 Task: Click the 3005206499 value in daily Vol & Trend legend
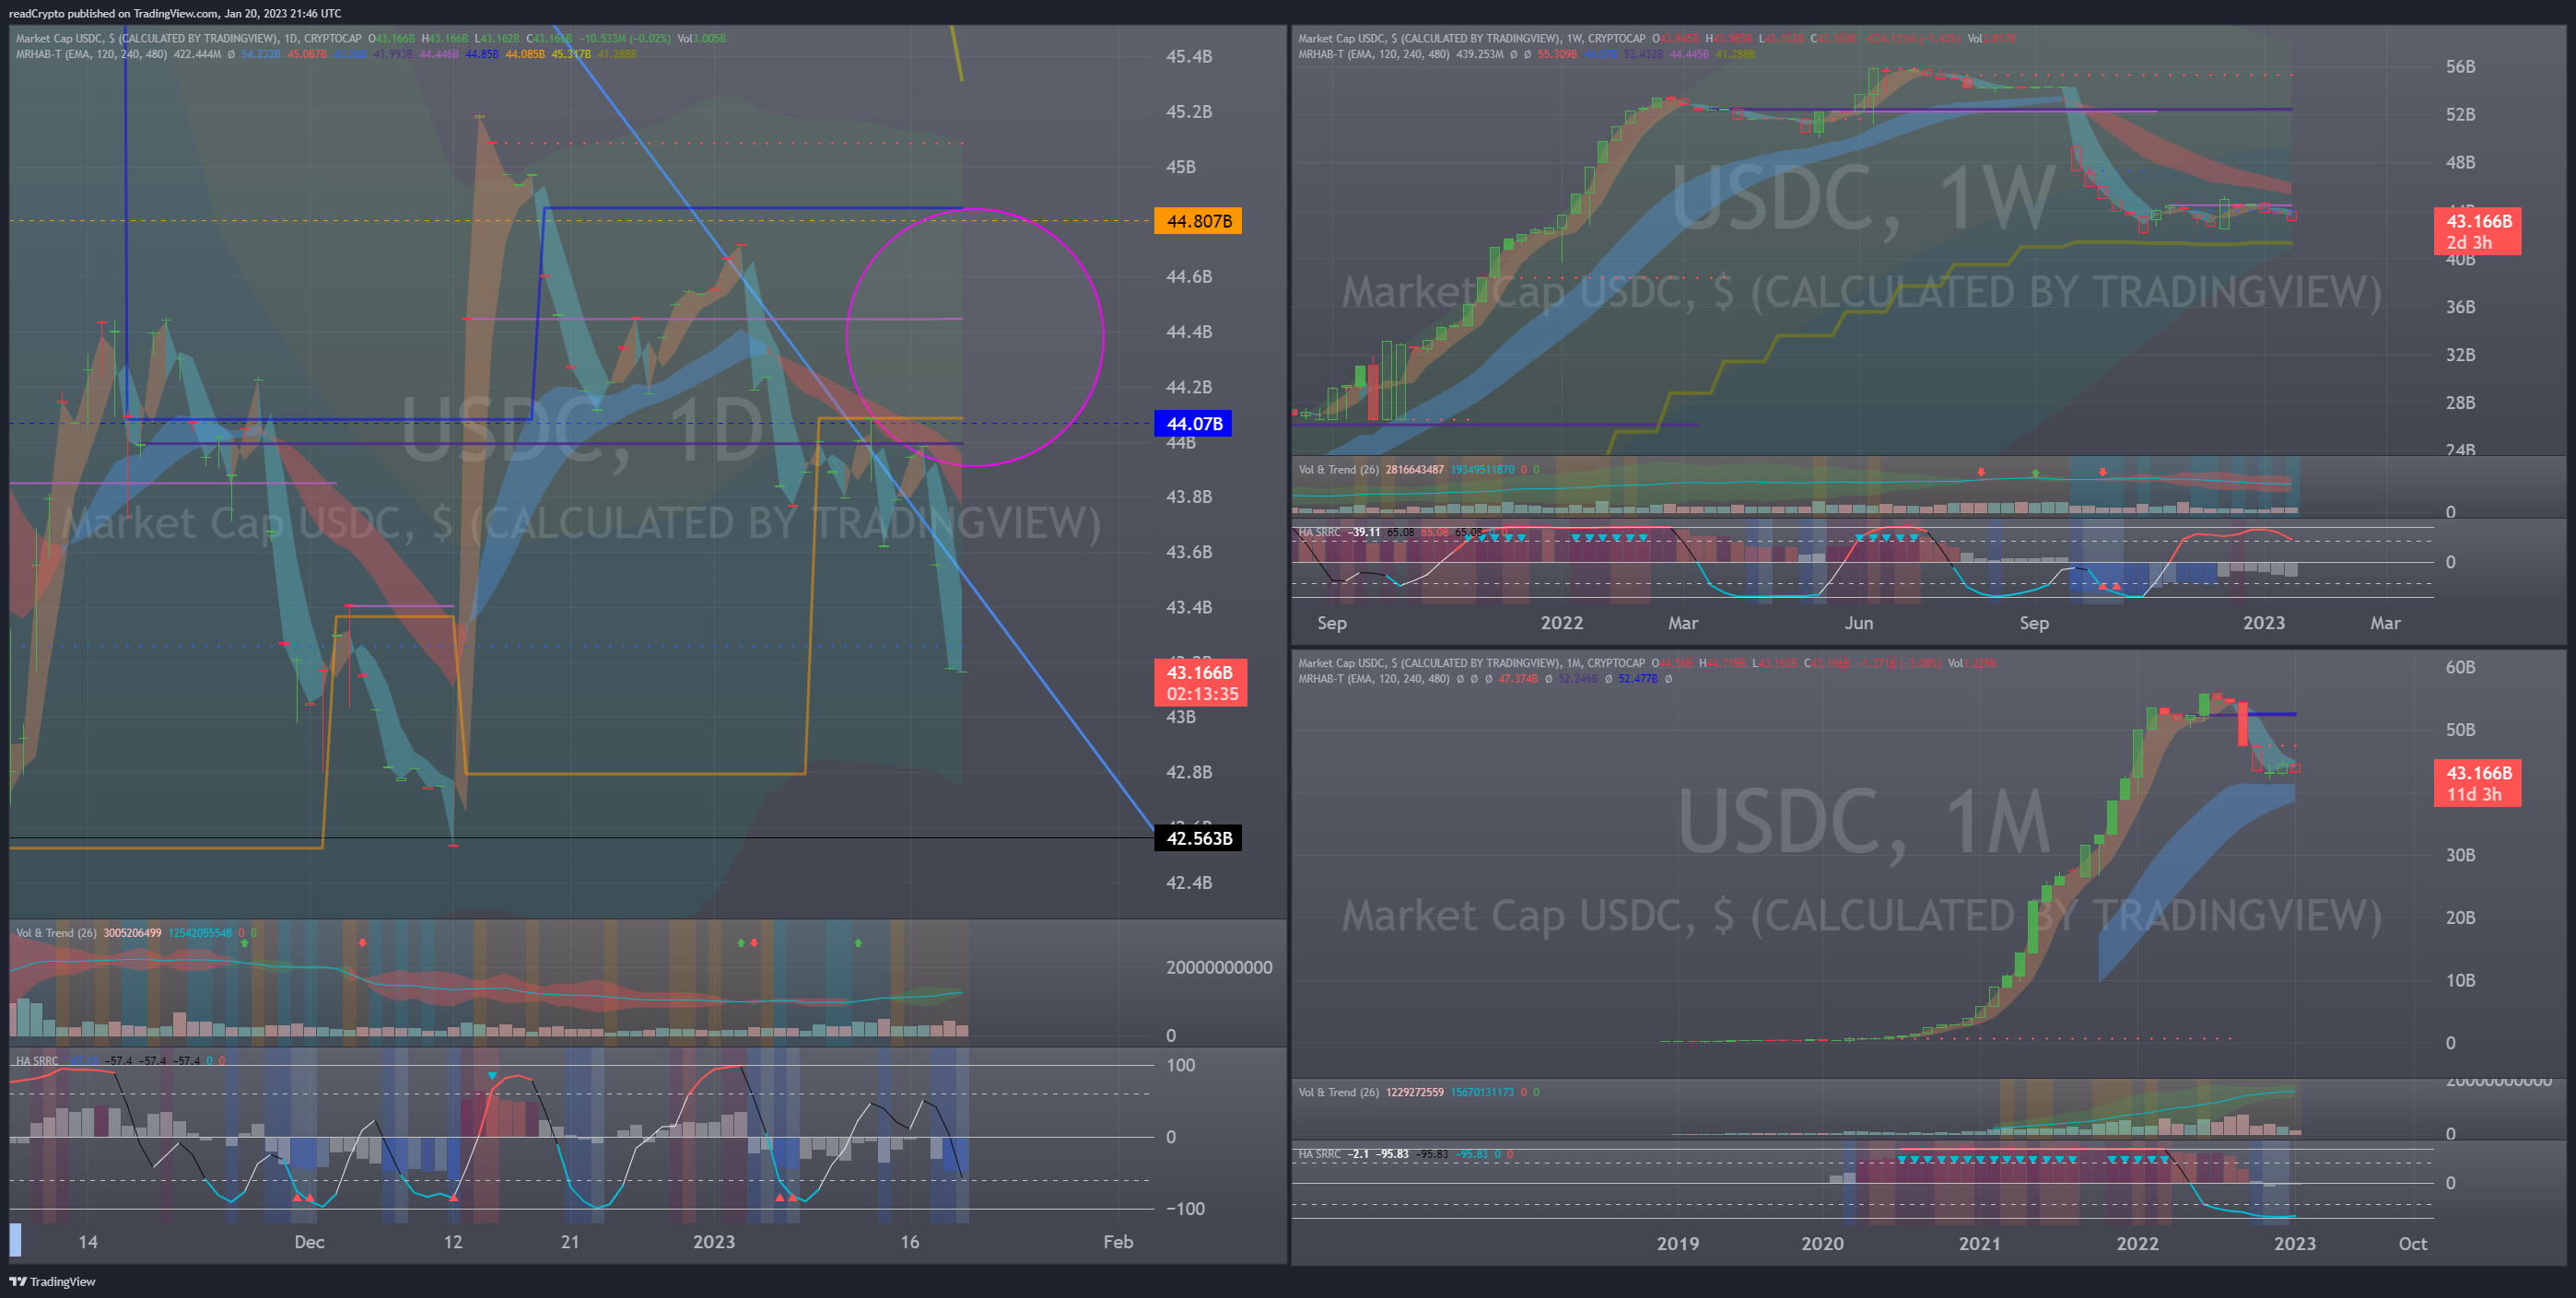click(132, 933)
